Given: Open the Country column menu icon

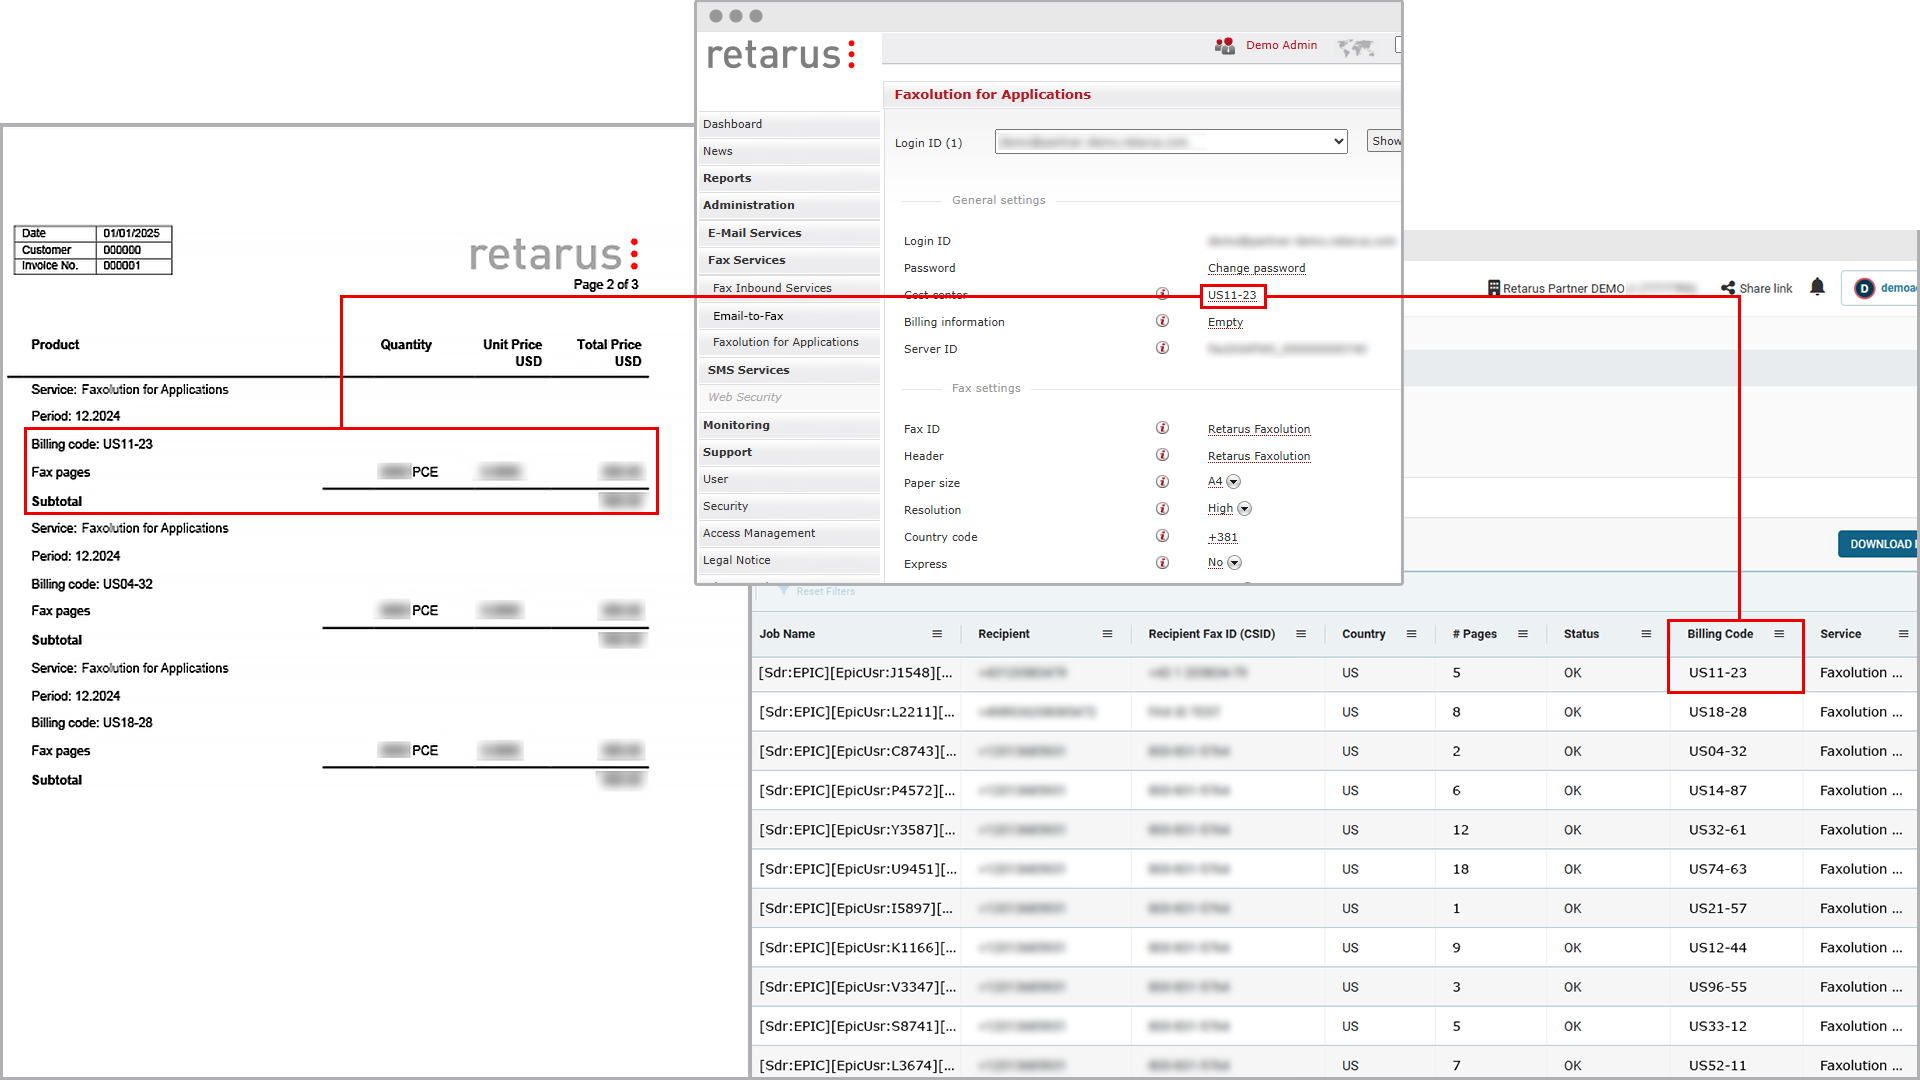Looking at the screenshot, I should [x=1412, y=634].
